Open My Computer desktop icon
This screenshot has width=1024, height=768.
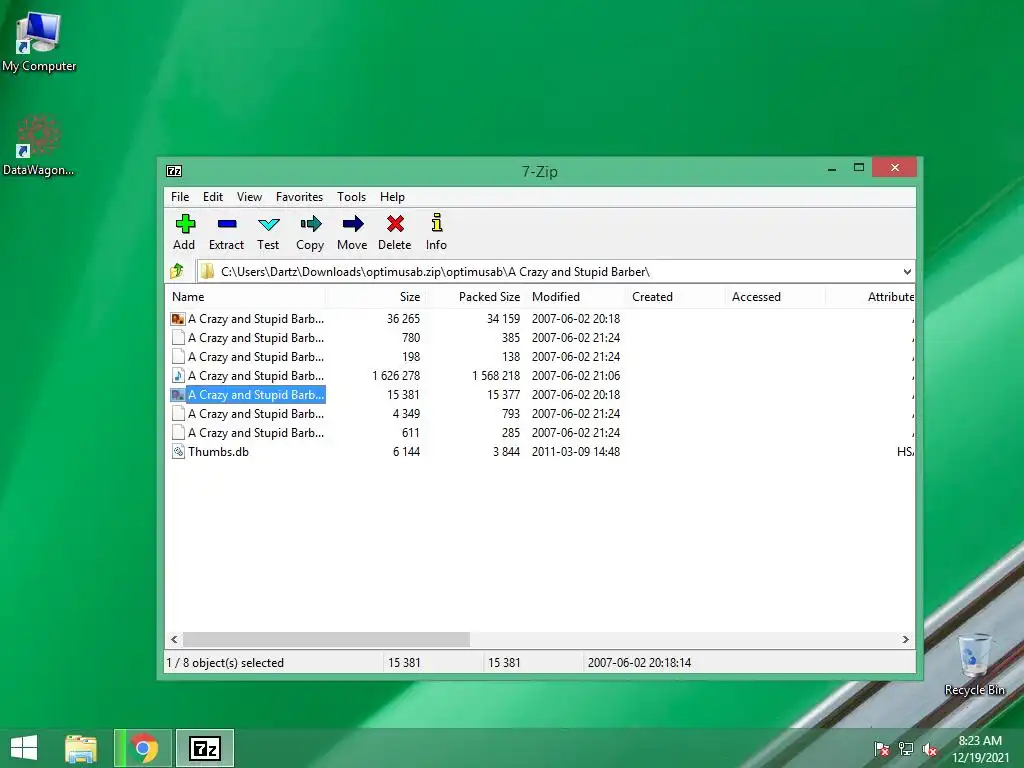[39, 40]
